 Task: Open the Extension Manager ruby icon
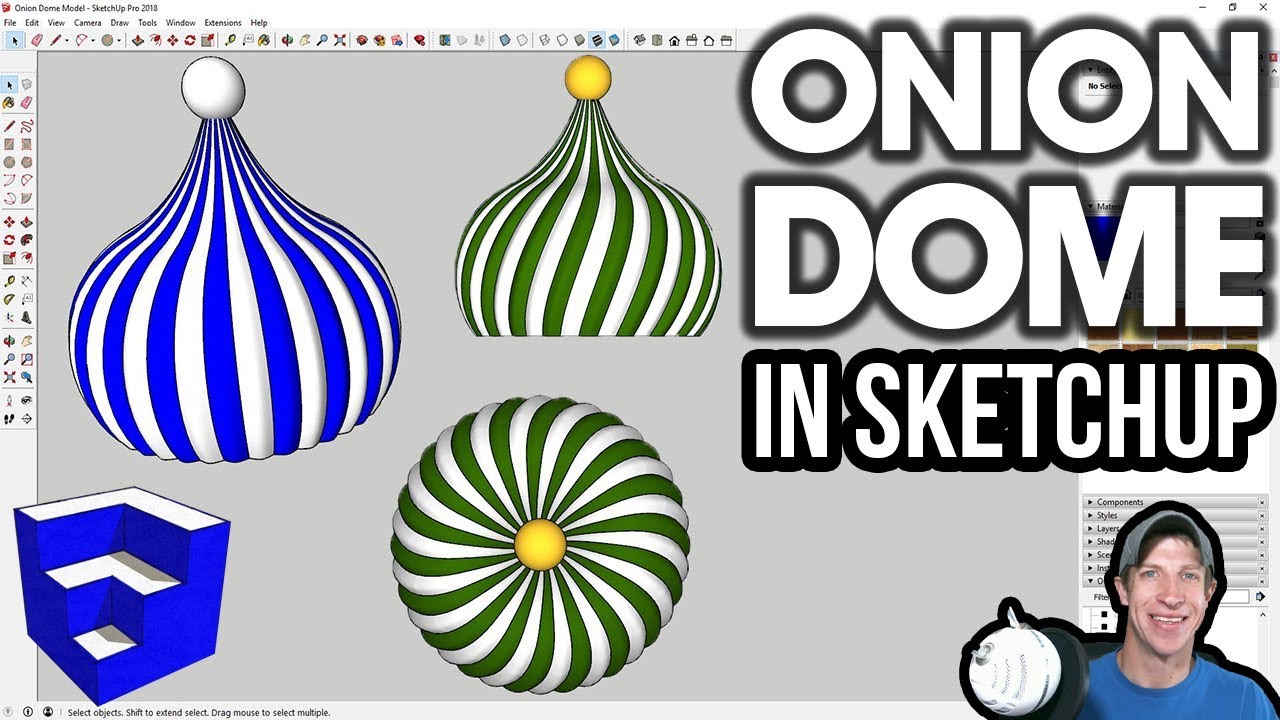point(419,40)
